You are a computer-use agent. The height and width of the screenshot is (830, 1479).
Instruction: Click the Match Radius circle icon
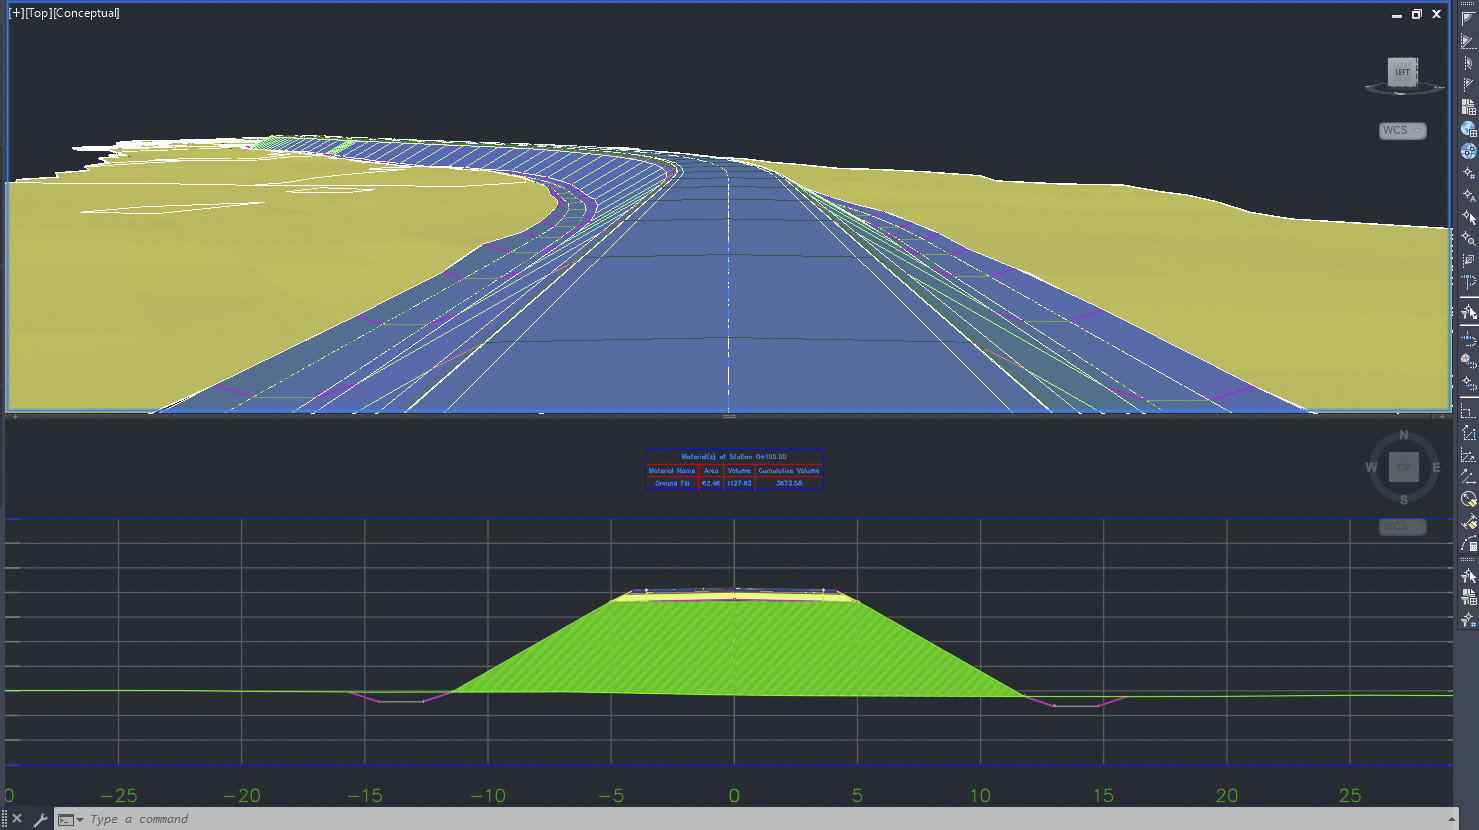click(1468, 499)
